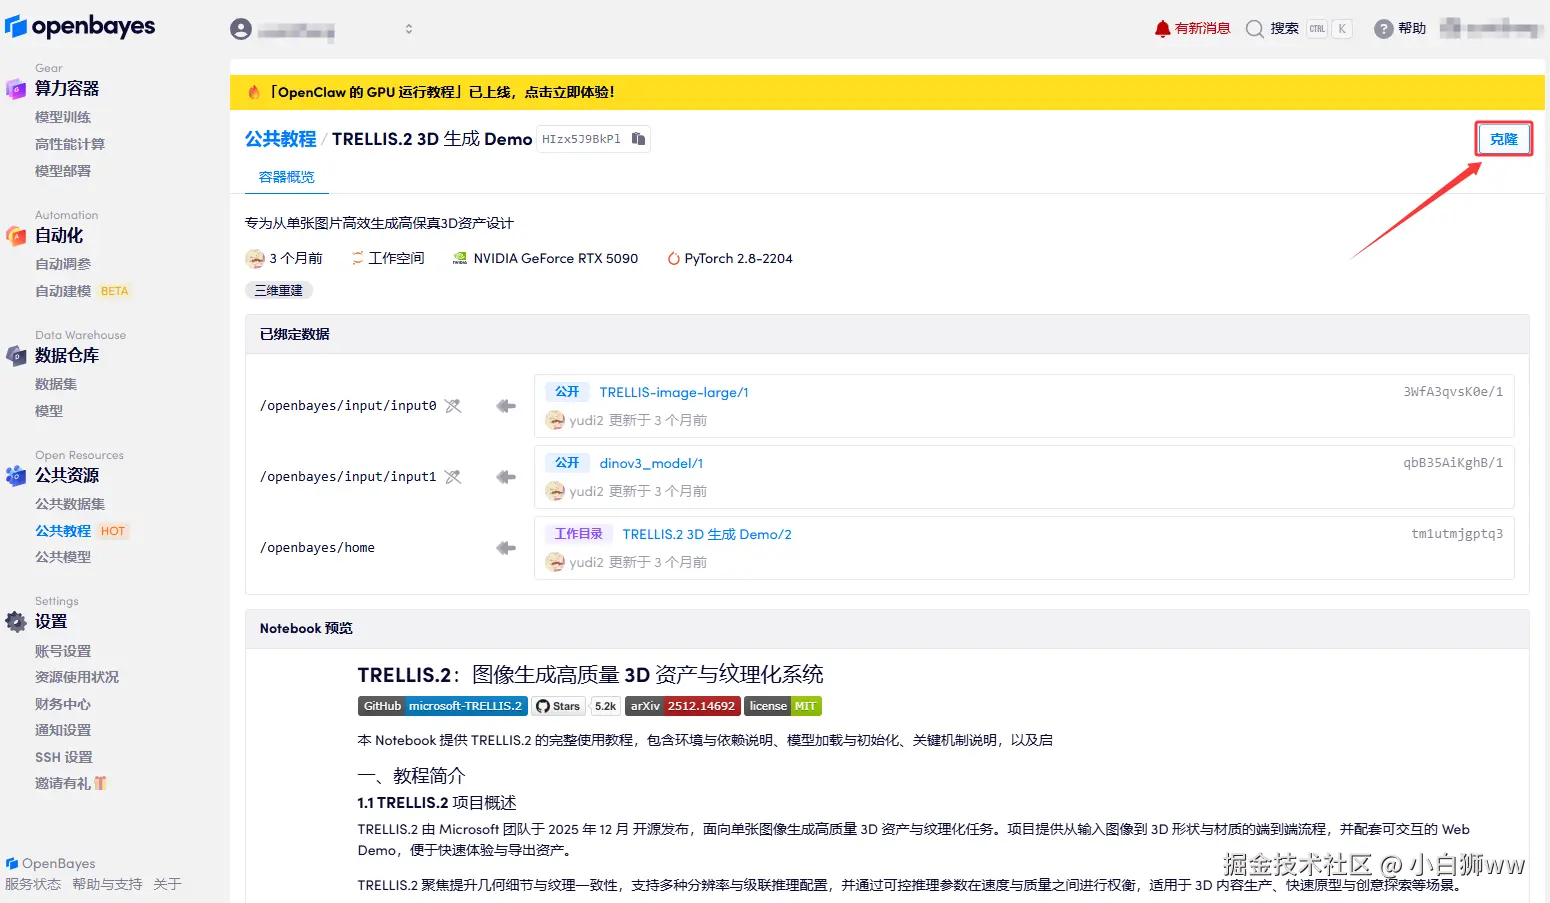Click the 数据仓库 section icon

pyautogui.click(x=16, y=356)
